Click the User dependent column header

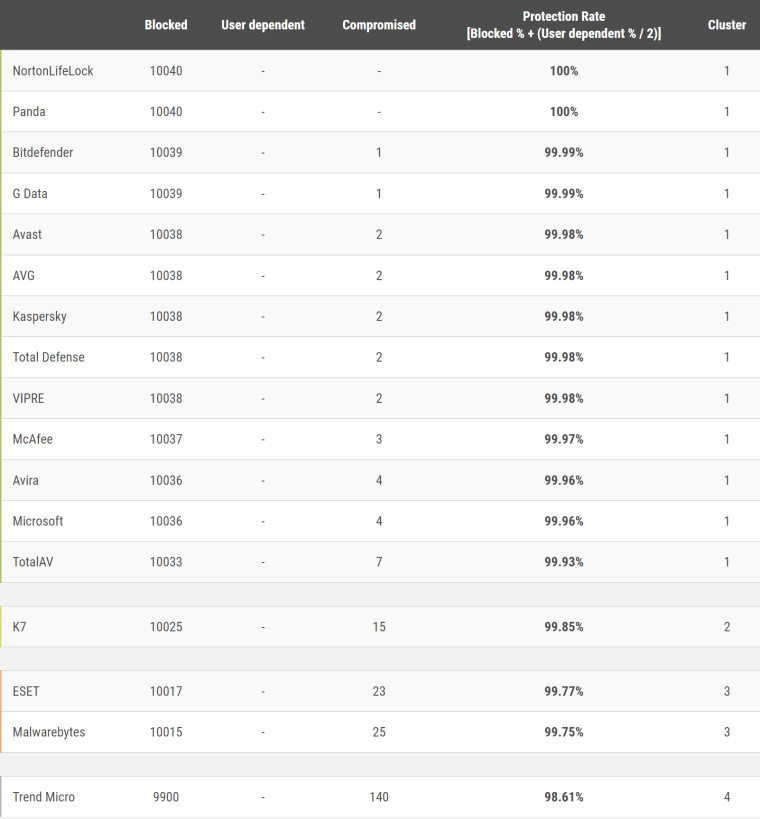point(263,25)
